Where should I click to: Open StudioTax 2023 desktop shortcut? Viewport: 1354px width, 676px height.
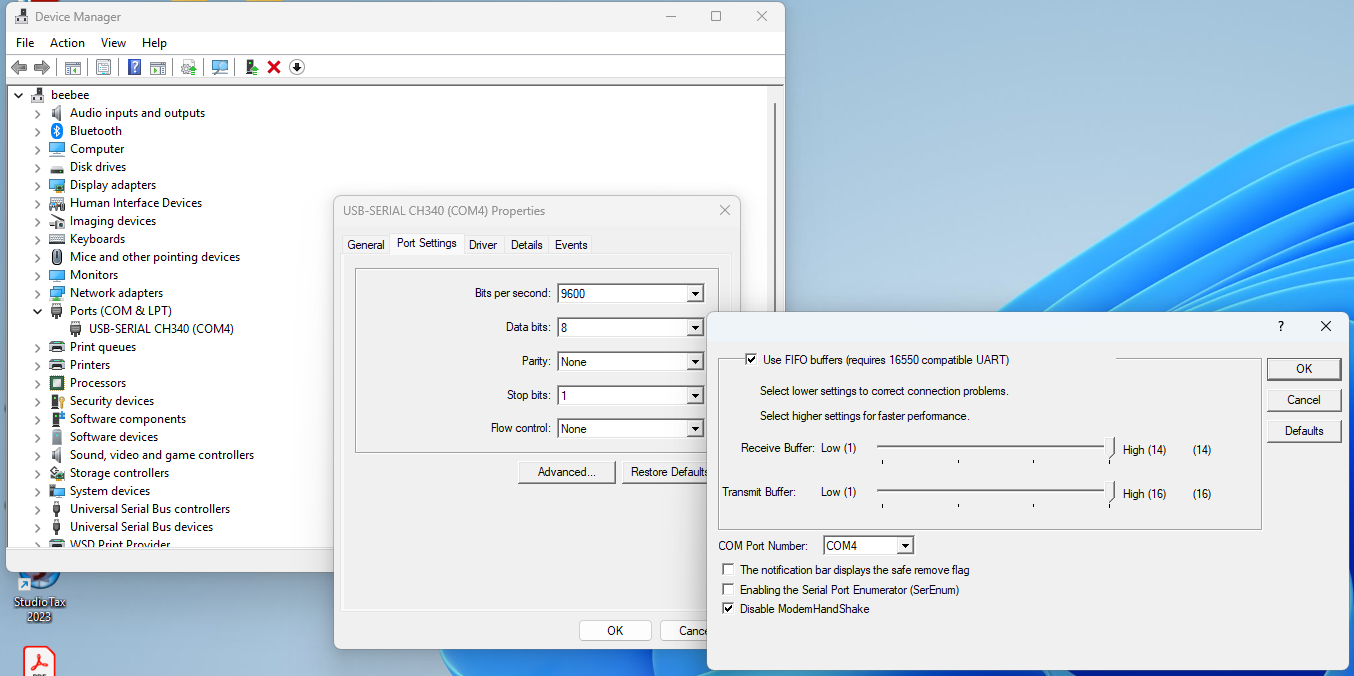39,590
